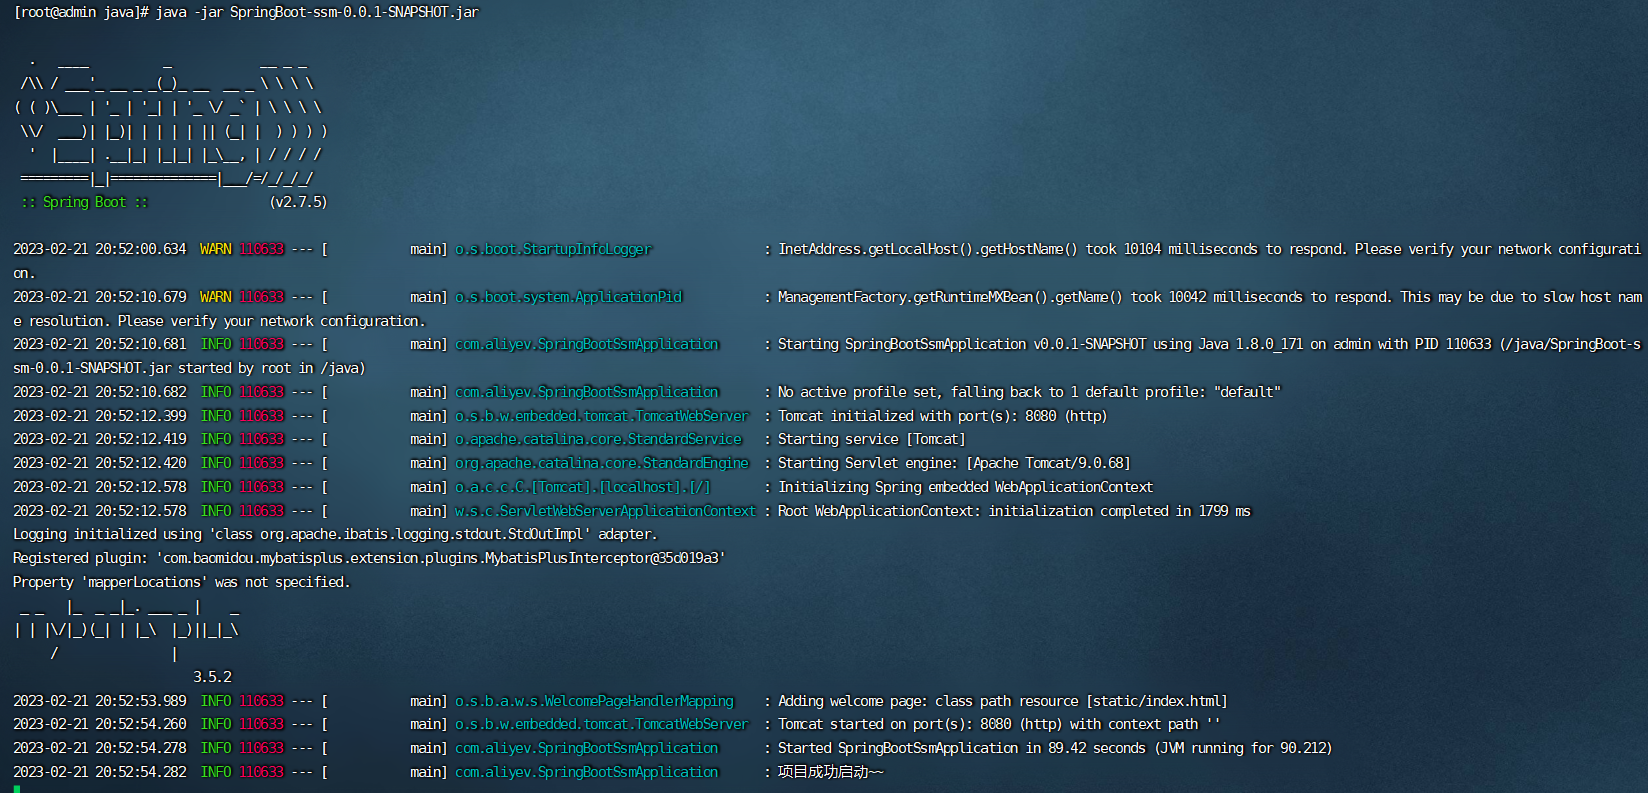Click 'Registered plugin' MybatisPlusInterceptor line

point(369,558)
